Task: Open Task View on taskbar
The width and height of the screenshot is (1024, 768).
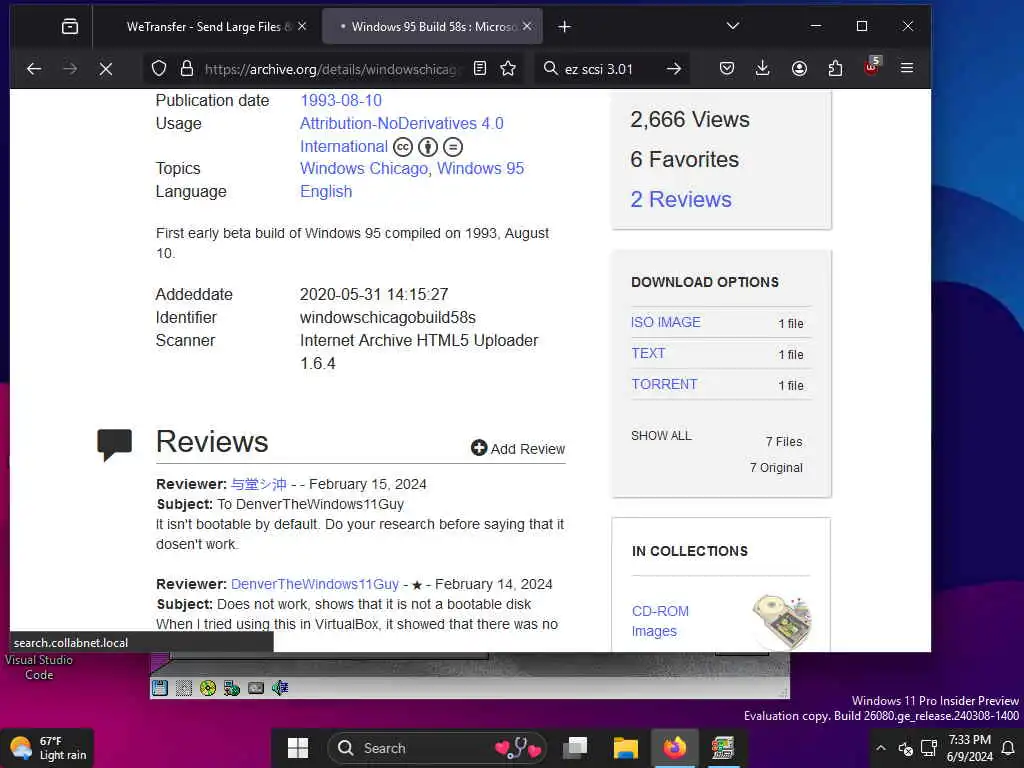Action: point(575,748)
